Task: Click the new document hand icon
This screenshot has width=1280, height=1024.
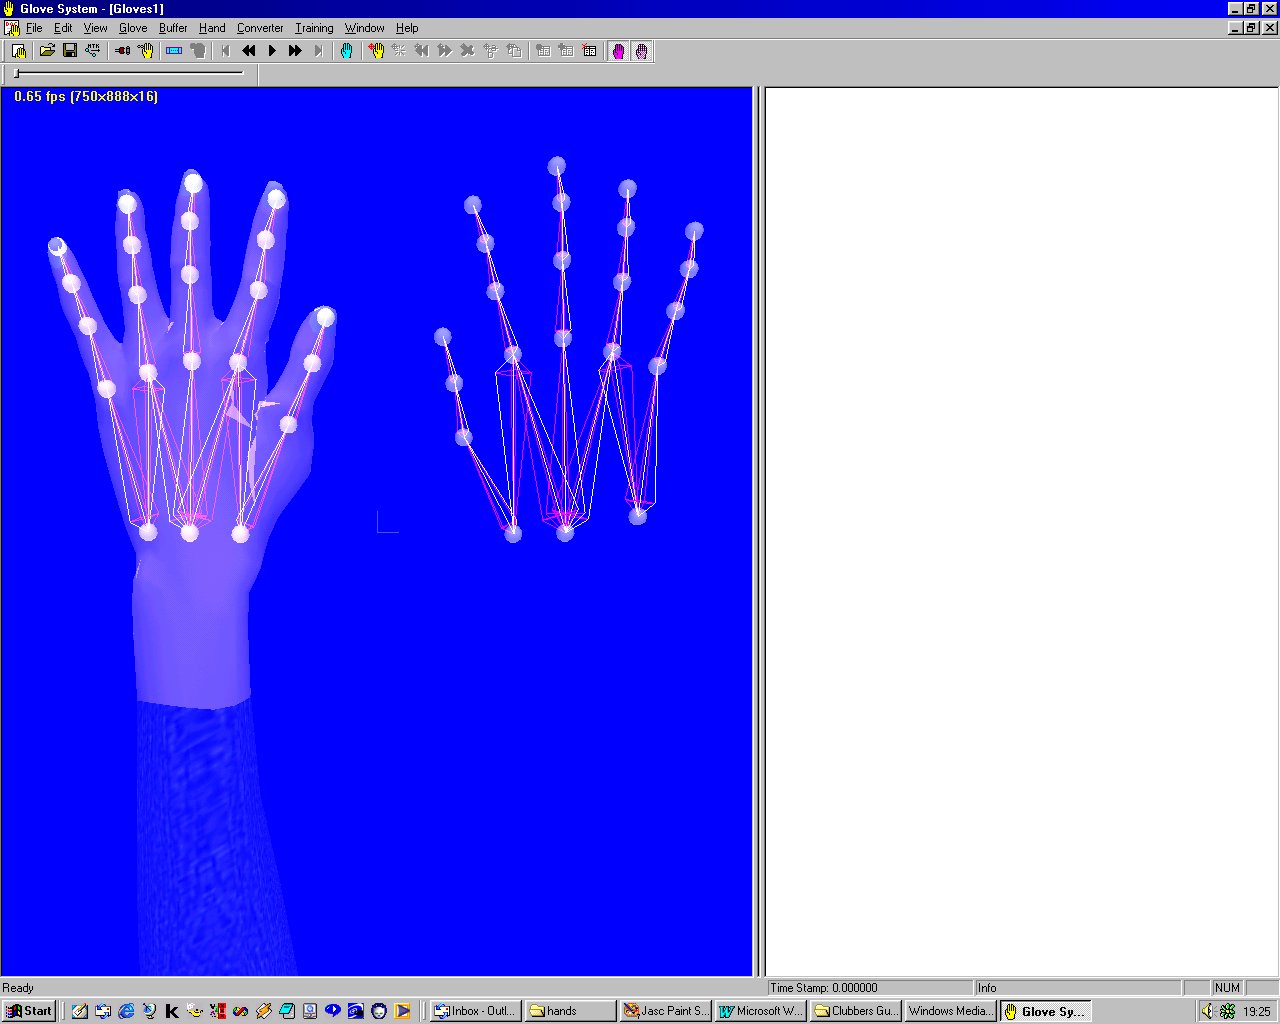Action: tap(18, 51)
